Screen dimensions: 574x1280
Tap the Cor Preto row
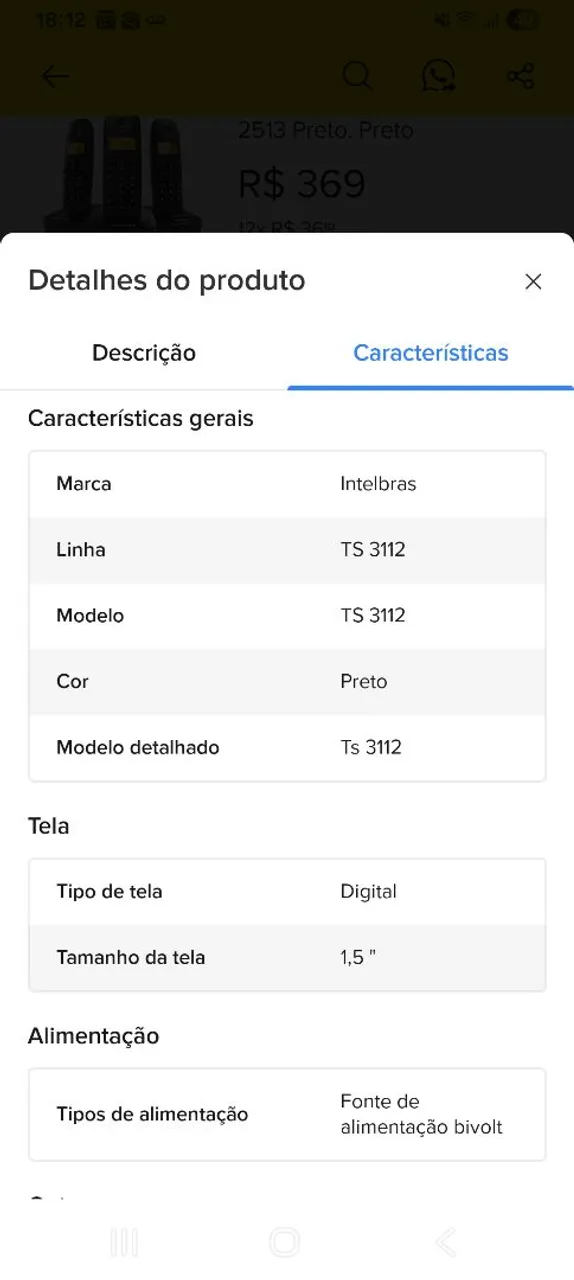(x=287, y=681)
